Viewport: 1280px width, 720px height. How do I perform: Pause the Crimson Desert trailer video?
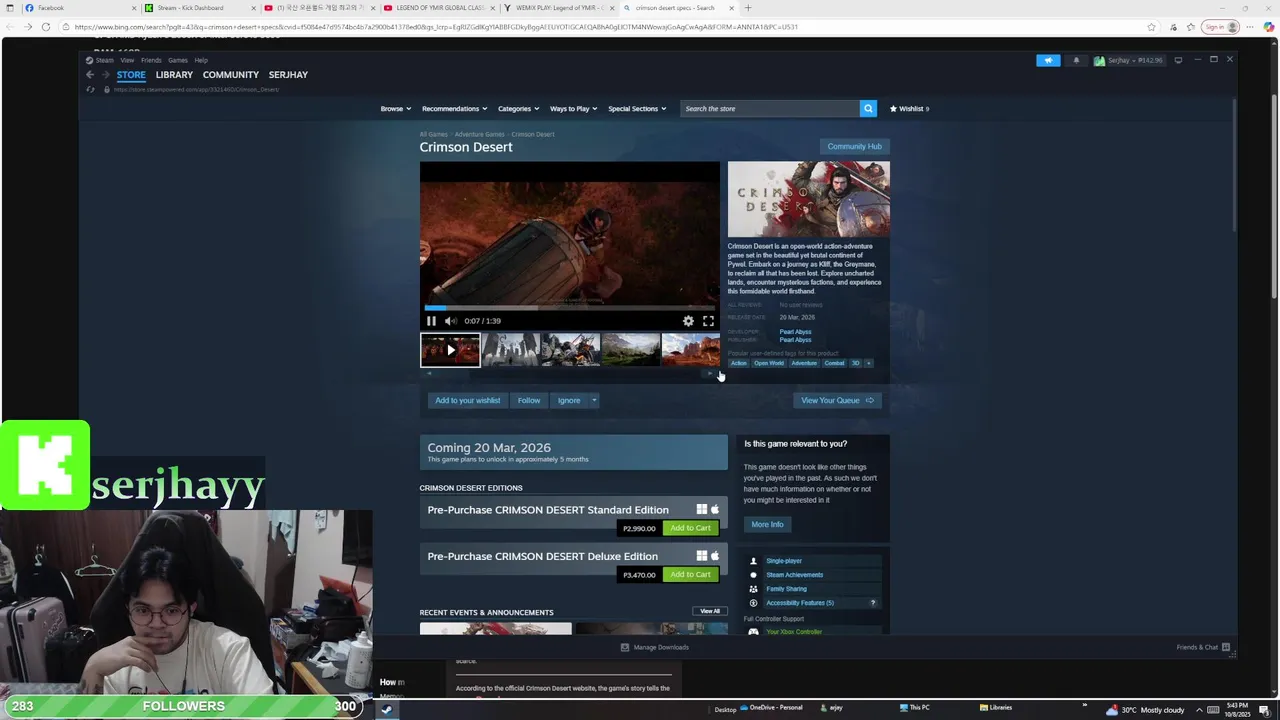[431, 321]
